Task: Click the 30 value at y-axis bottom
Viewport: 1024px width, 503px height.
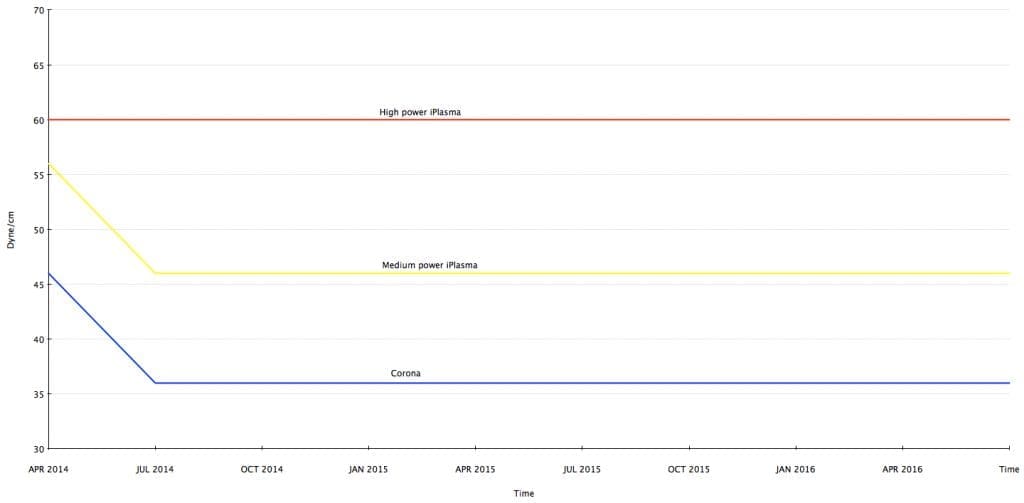Action: (x=39, y=449)
